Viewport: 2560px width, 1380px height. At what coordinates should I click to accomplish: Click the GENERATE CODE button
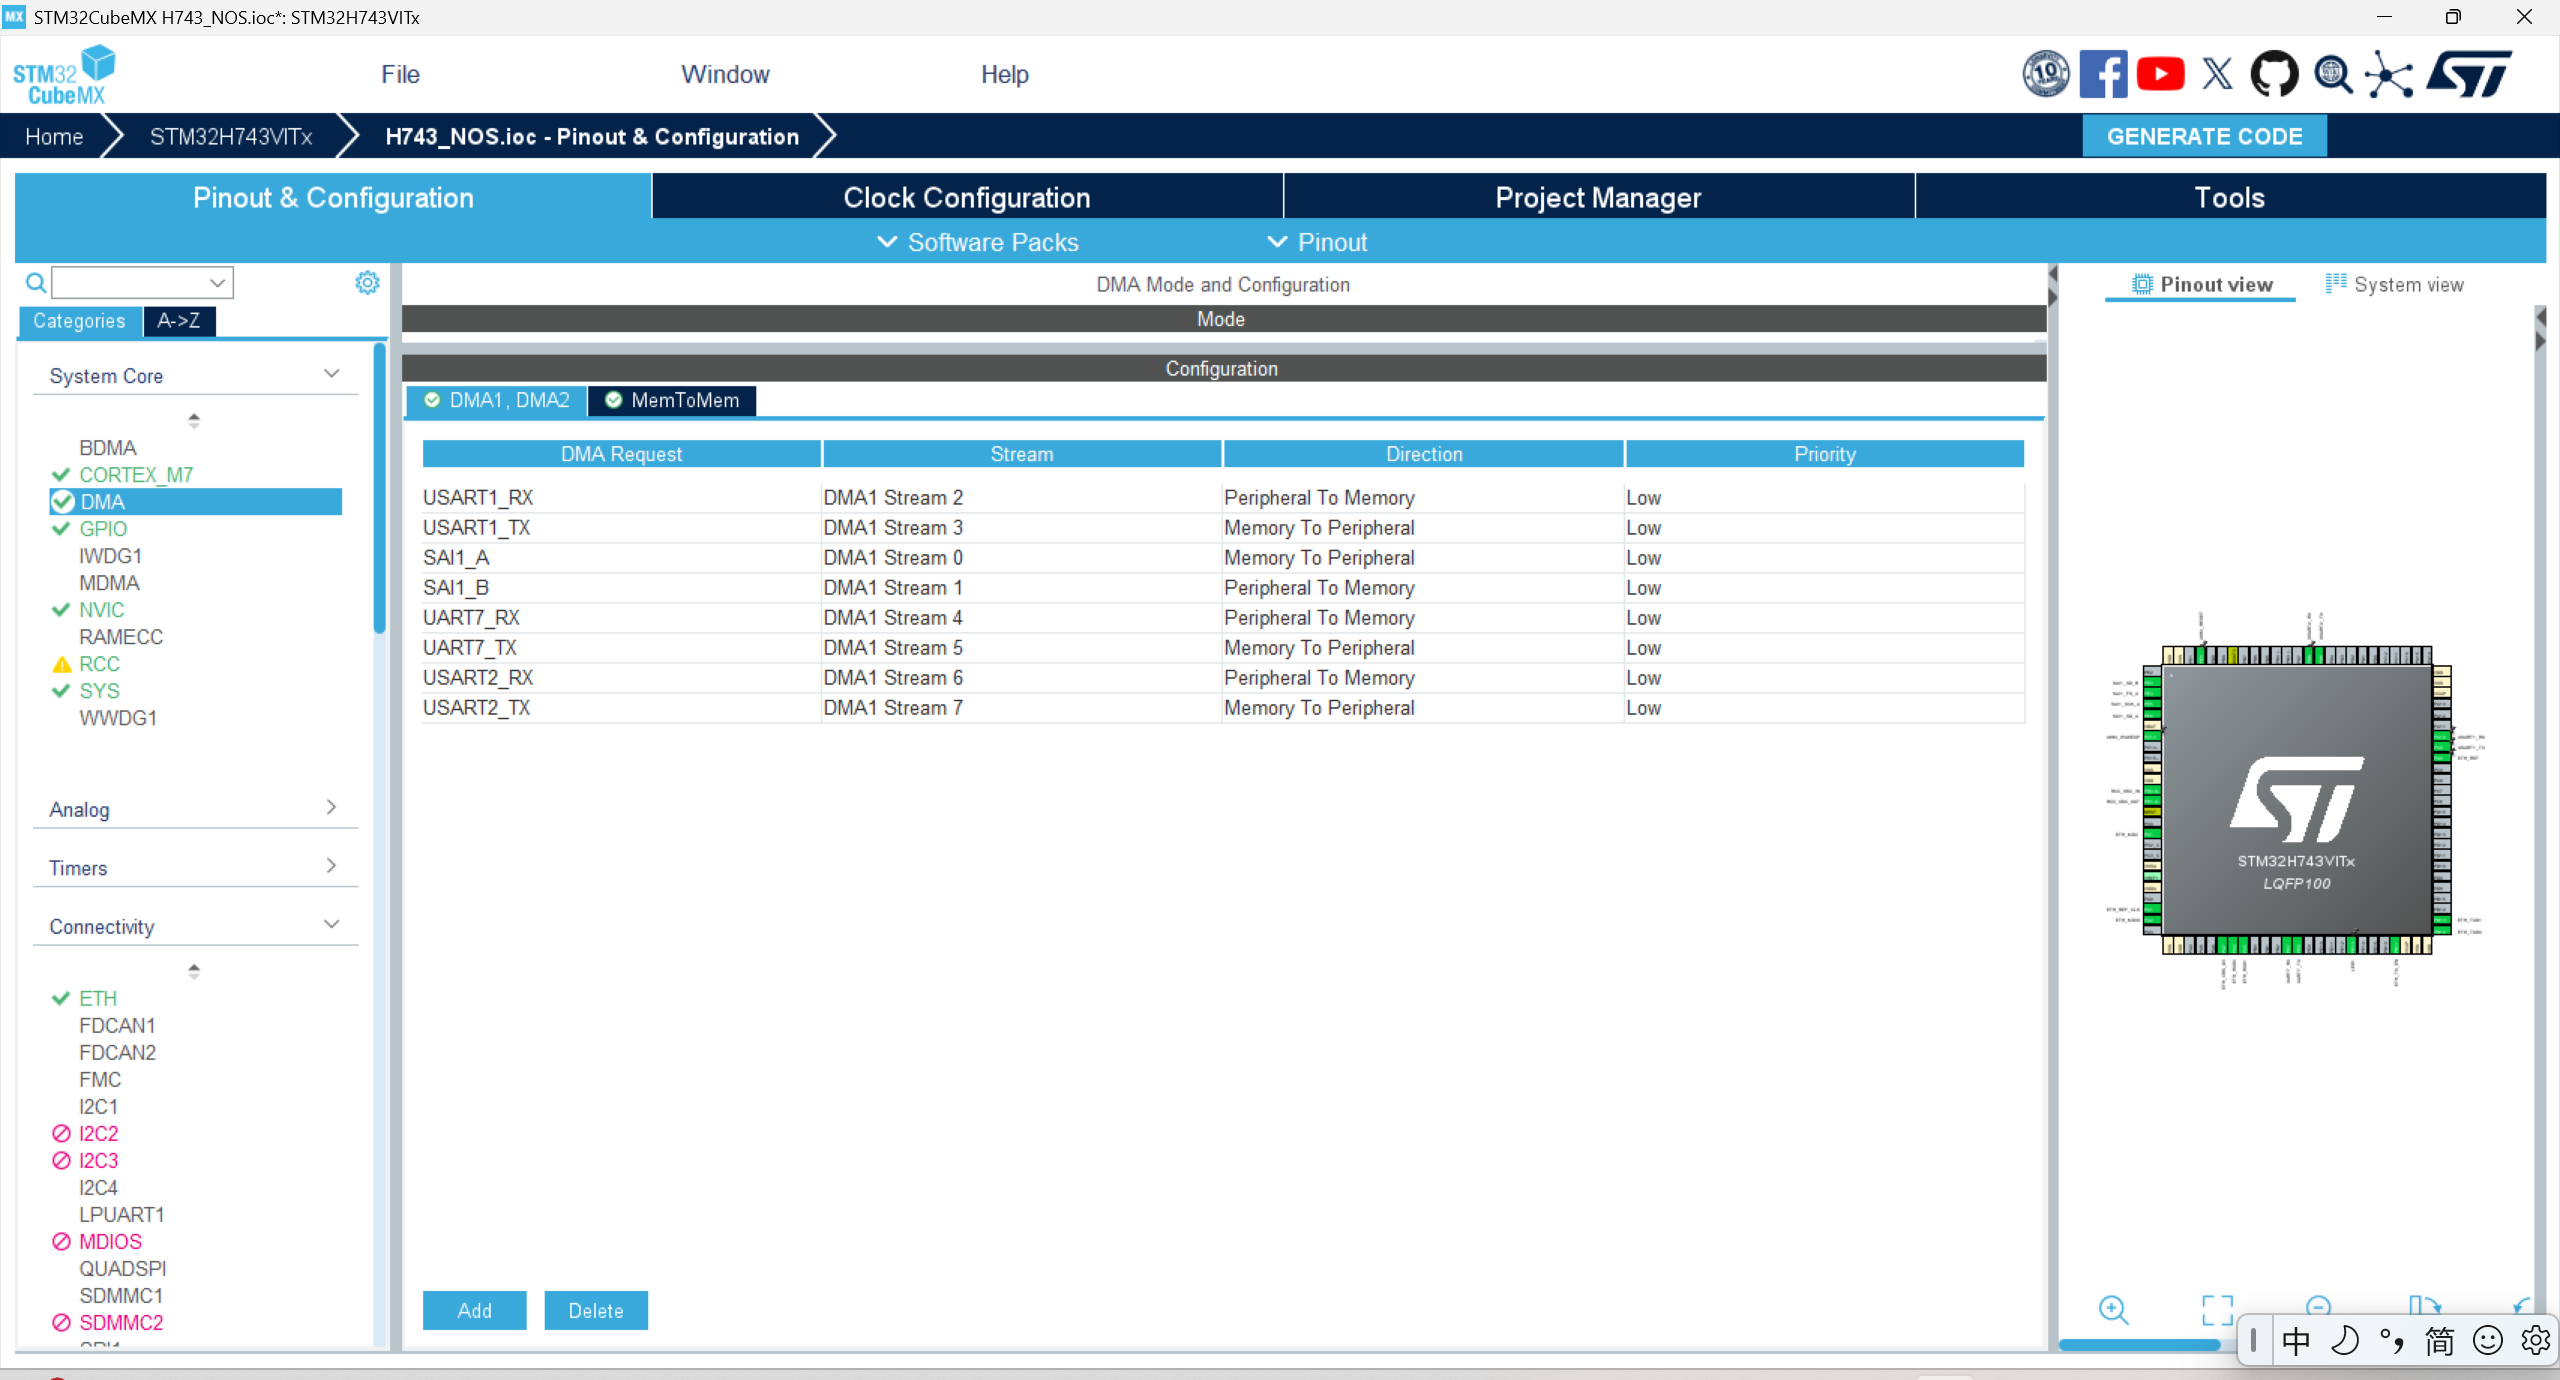(2204, 136)
